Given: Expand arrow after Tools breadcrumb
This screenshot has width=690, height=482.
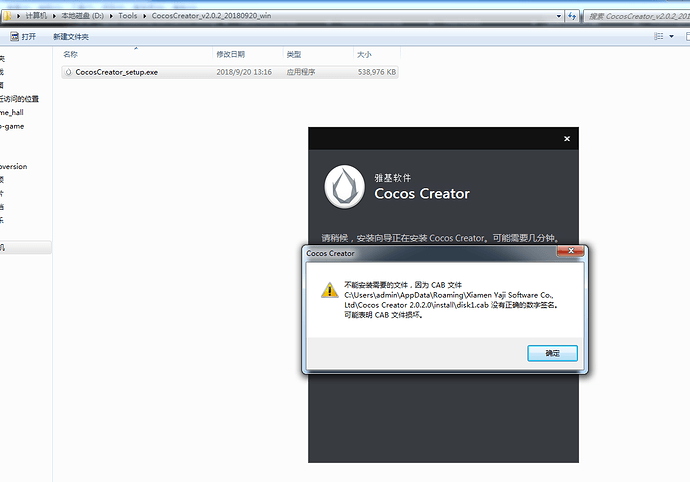Looking at the screenshot, I should click(x=144, y=16).
